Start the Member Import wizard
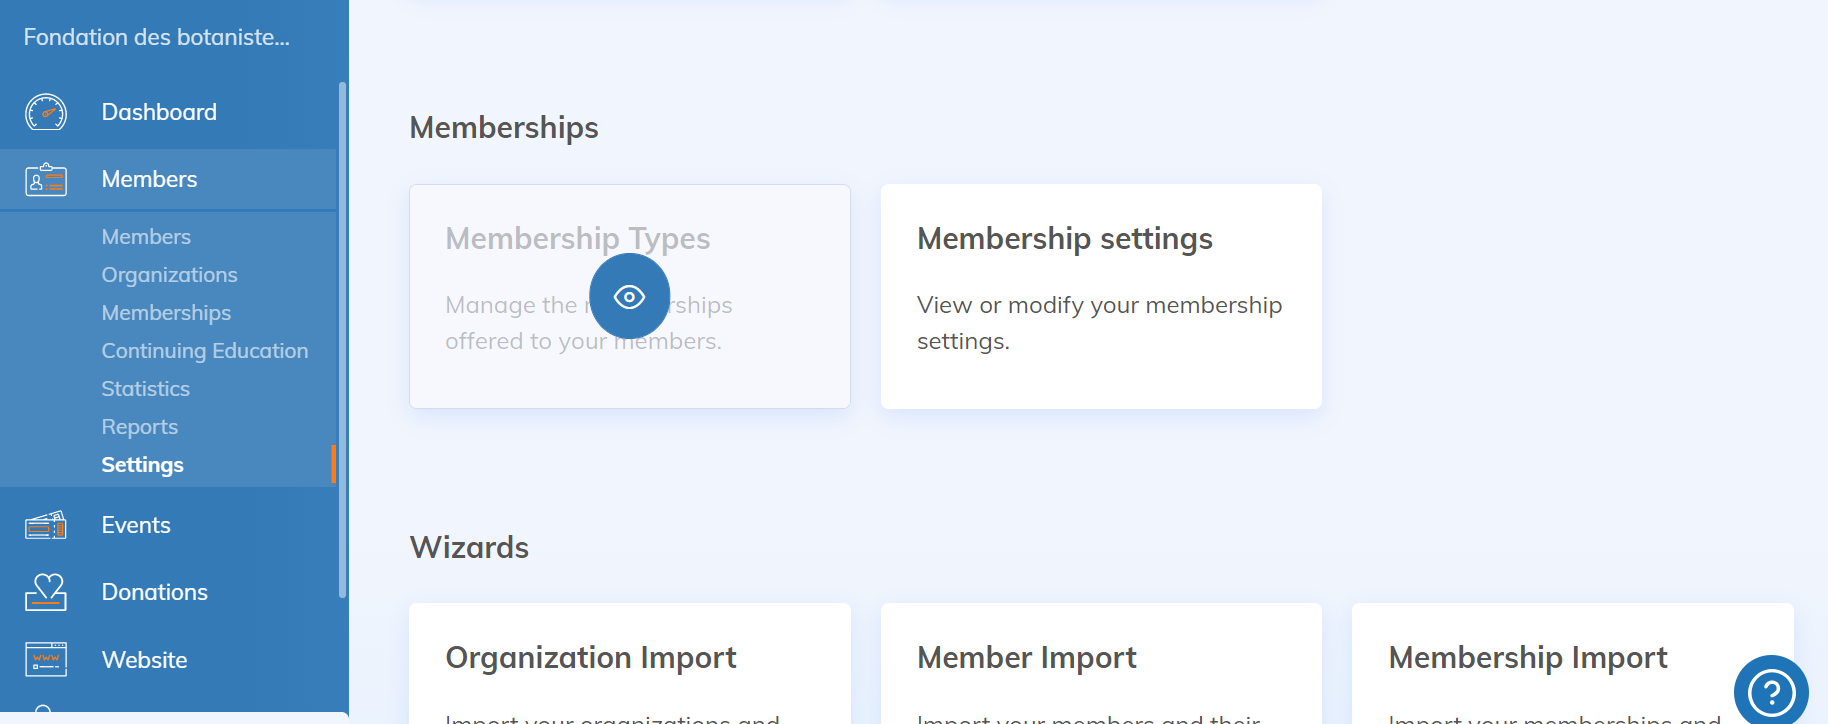1828x724 pixels. pos(1100,662)
